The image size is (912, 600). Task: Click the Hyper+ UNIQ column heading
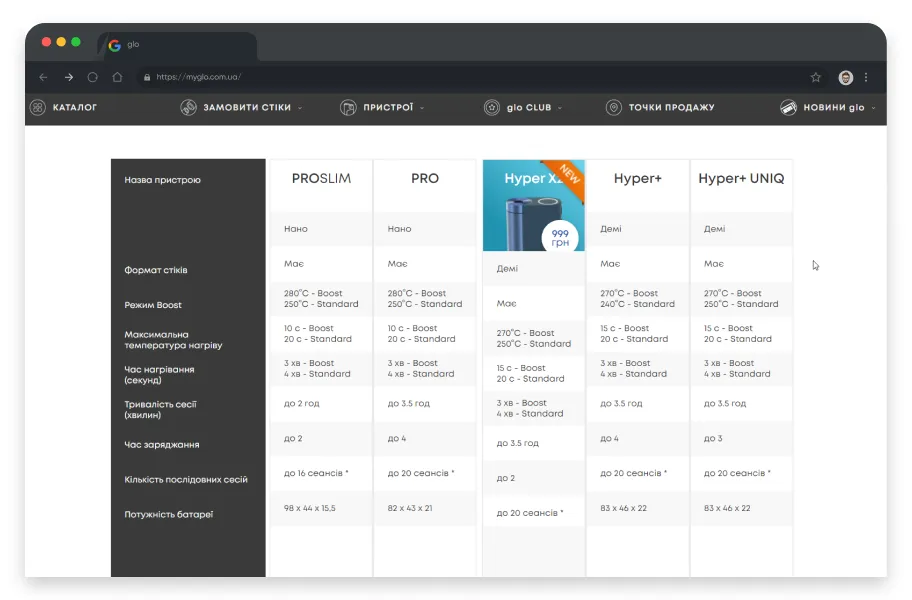(x=741, y=178)
